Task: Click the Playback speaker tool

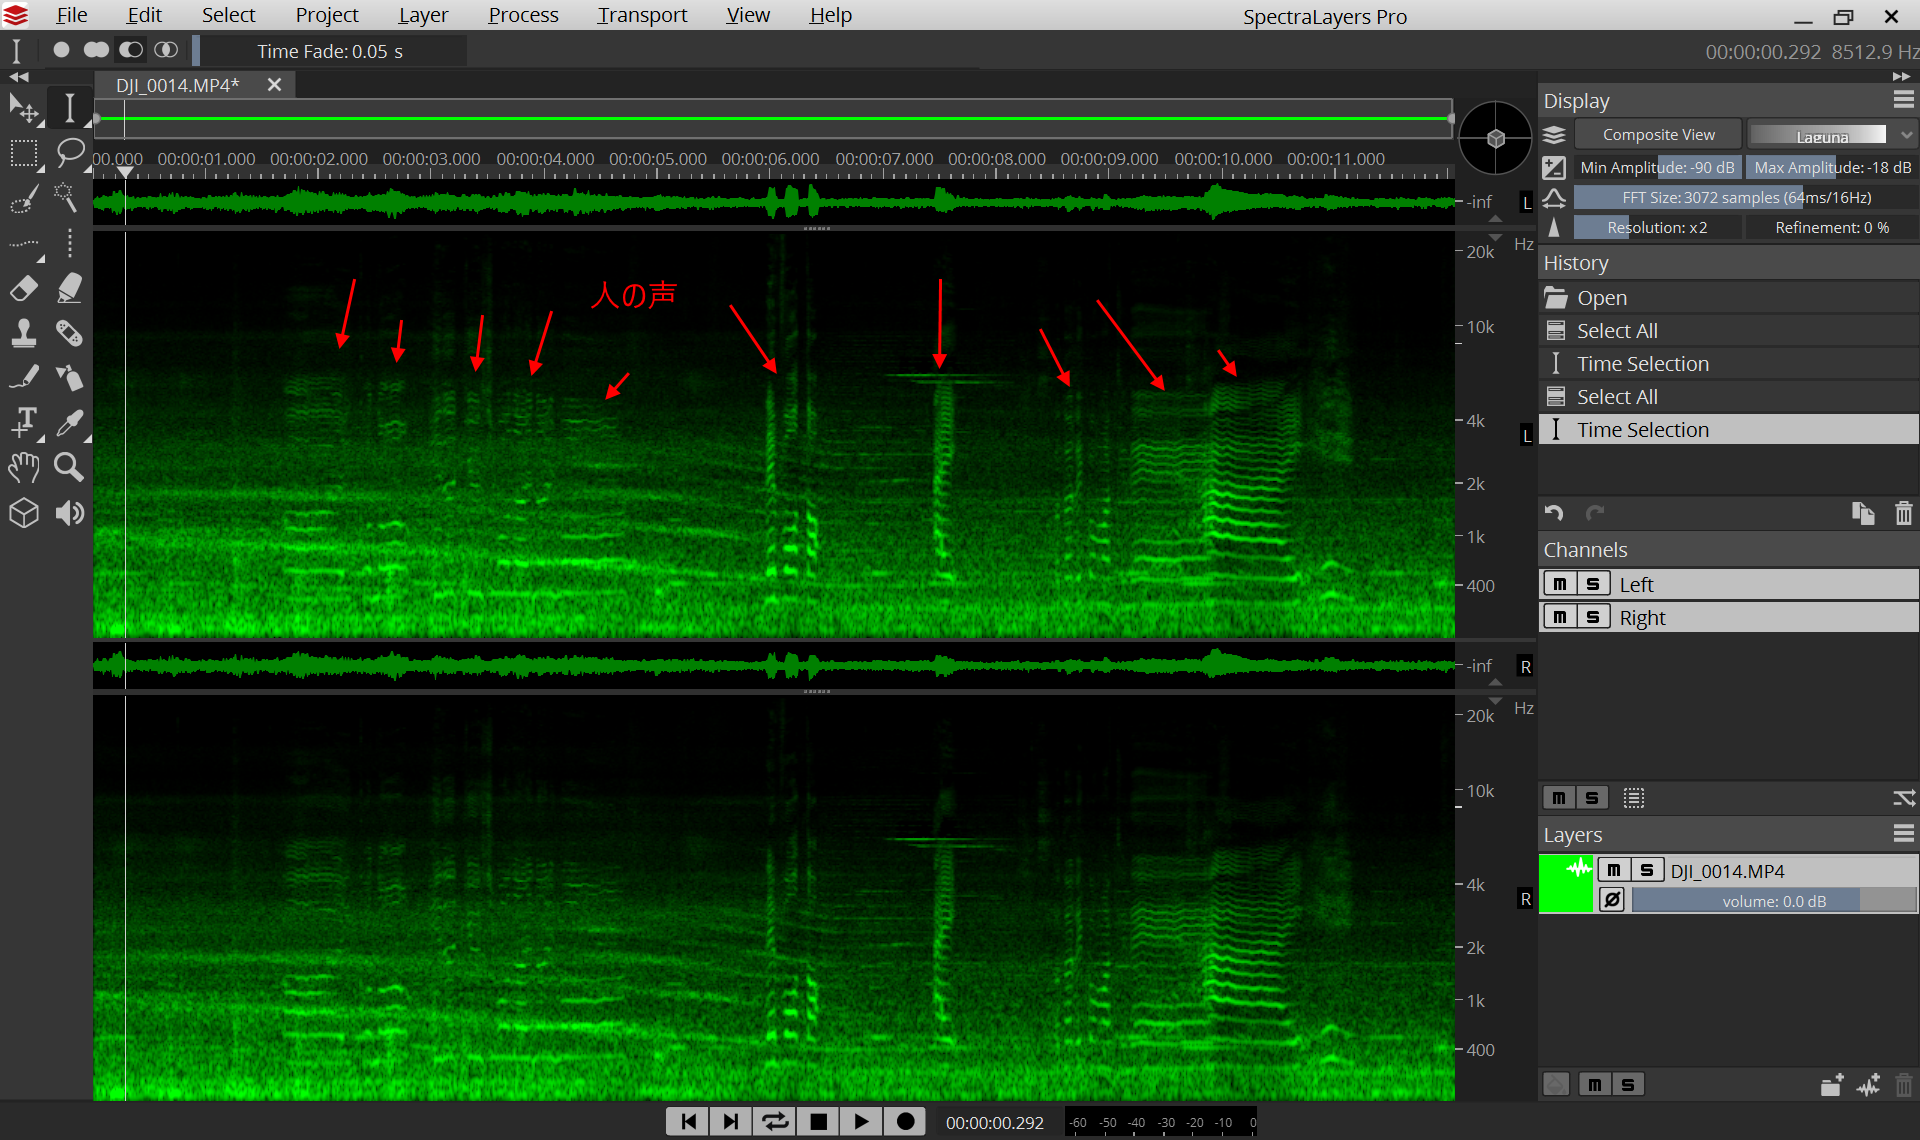Action: (x=69, y=513)
